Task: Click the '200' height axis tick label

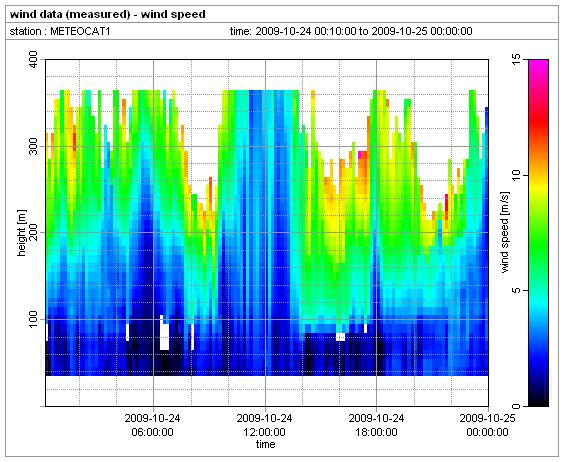Action: (x=33, y=232)
